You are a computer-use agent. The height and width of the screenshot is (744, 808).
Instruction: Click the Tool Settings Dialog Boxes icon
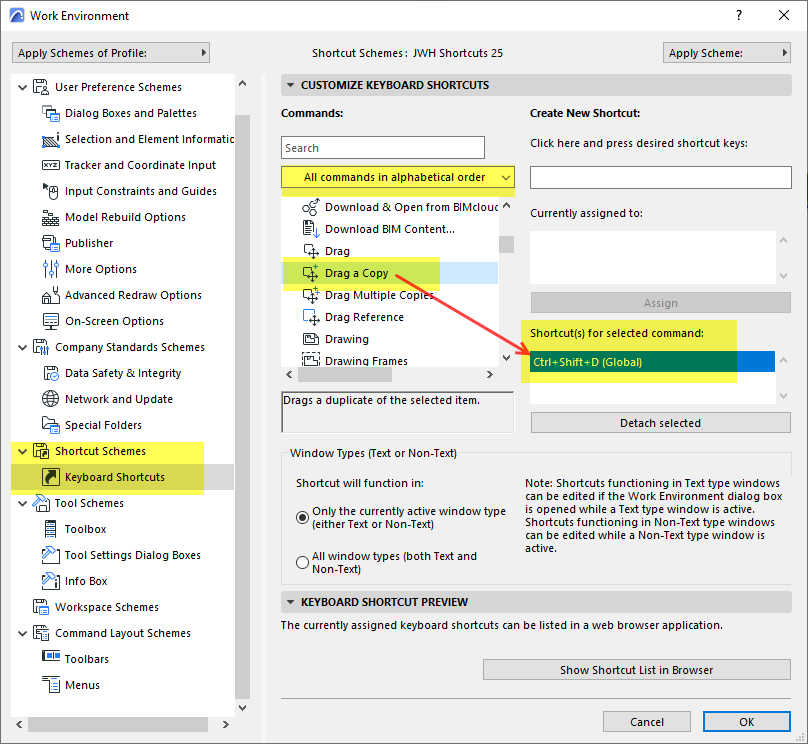(x=50, y=555)
